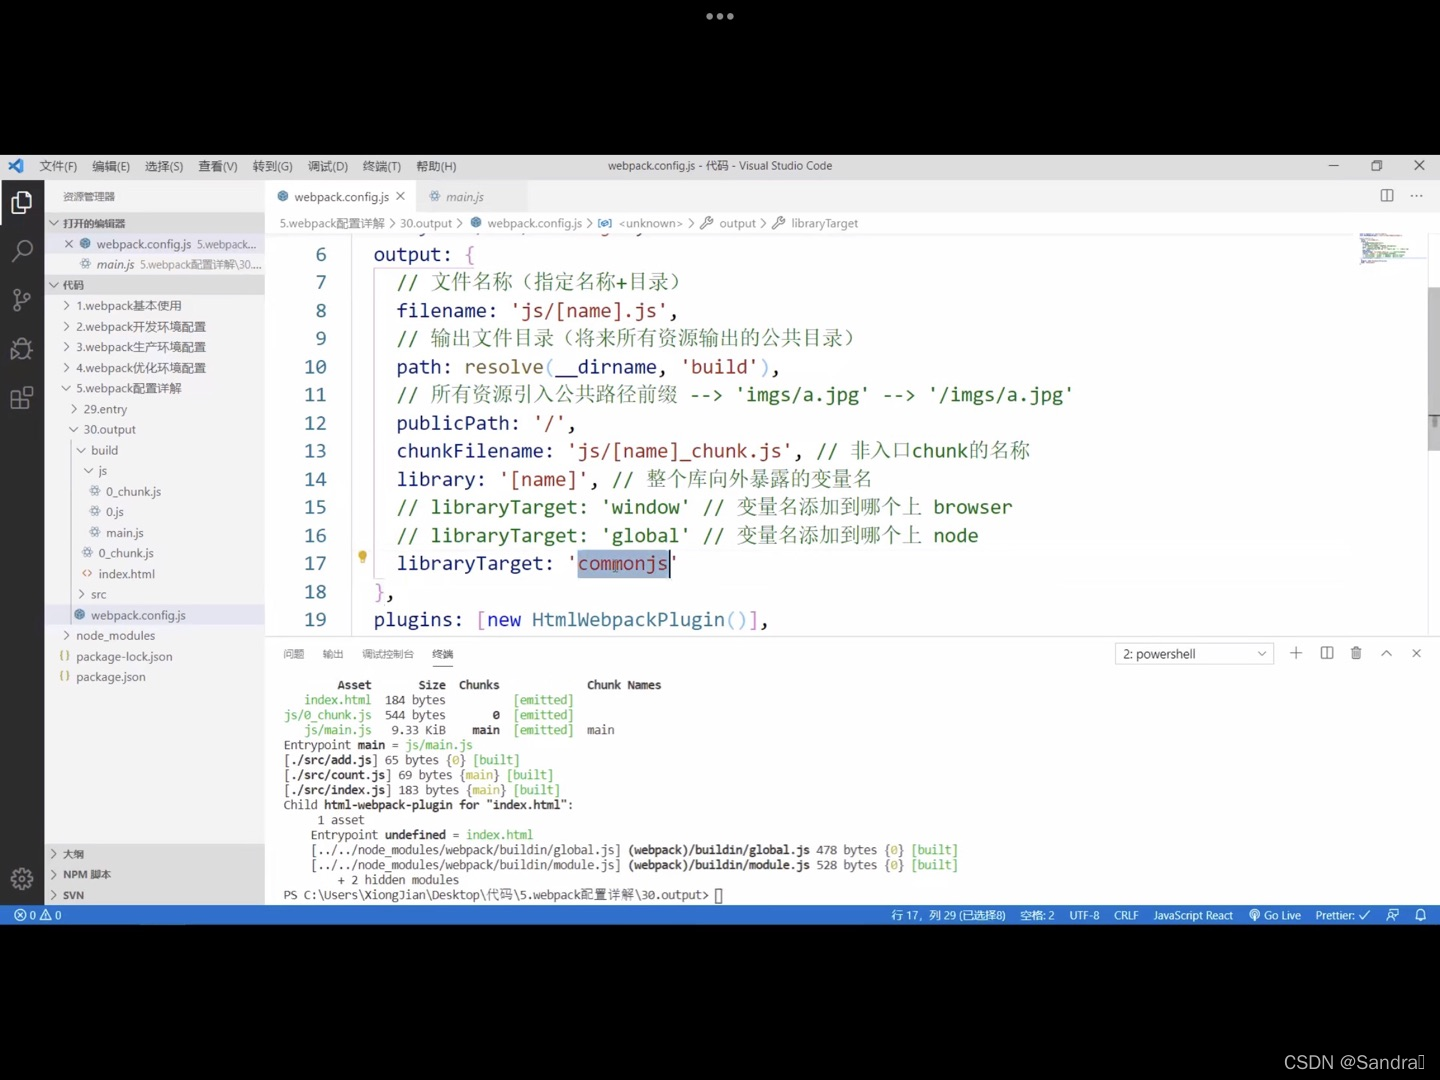
Task: Open 0_chunk.js inside the js folder
Action: pyautogui.click(x=133, y=492)
